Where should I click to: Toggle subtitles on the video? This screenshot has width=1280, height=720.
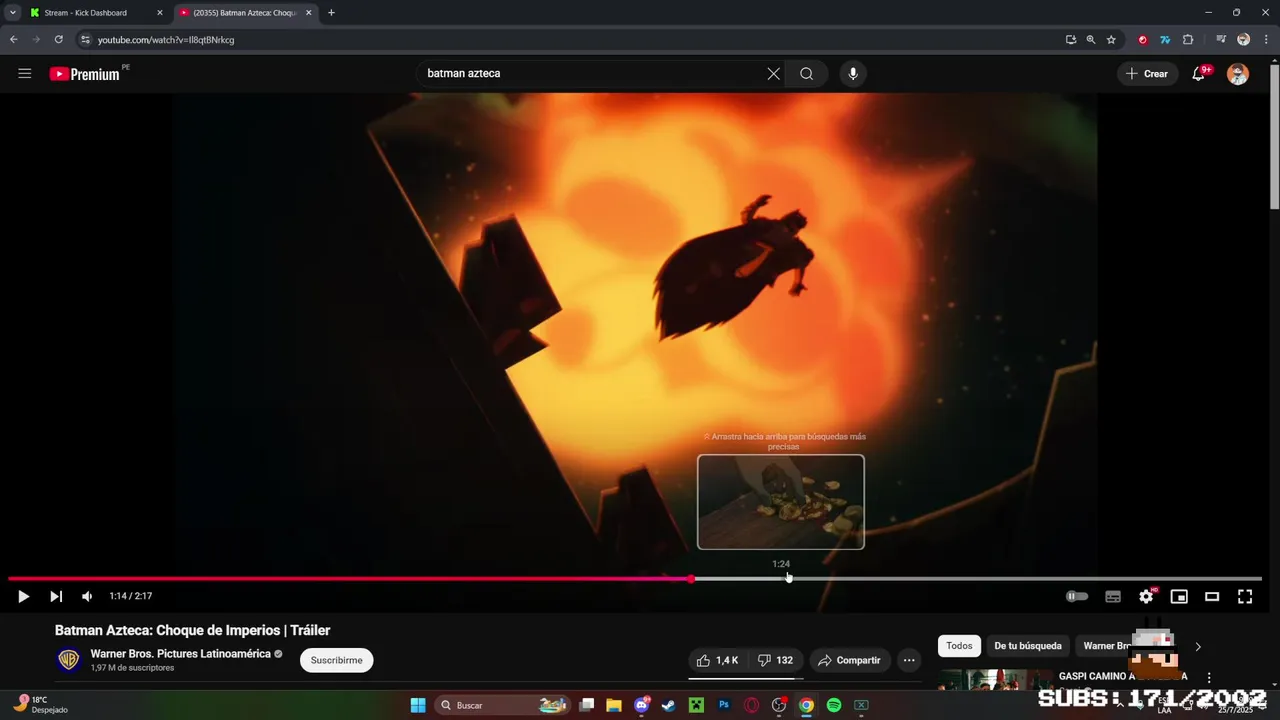pyautogui.click(x=1113, y=597)
